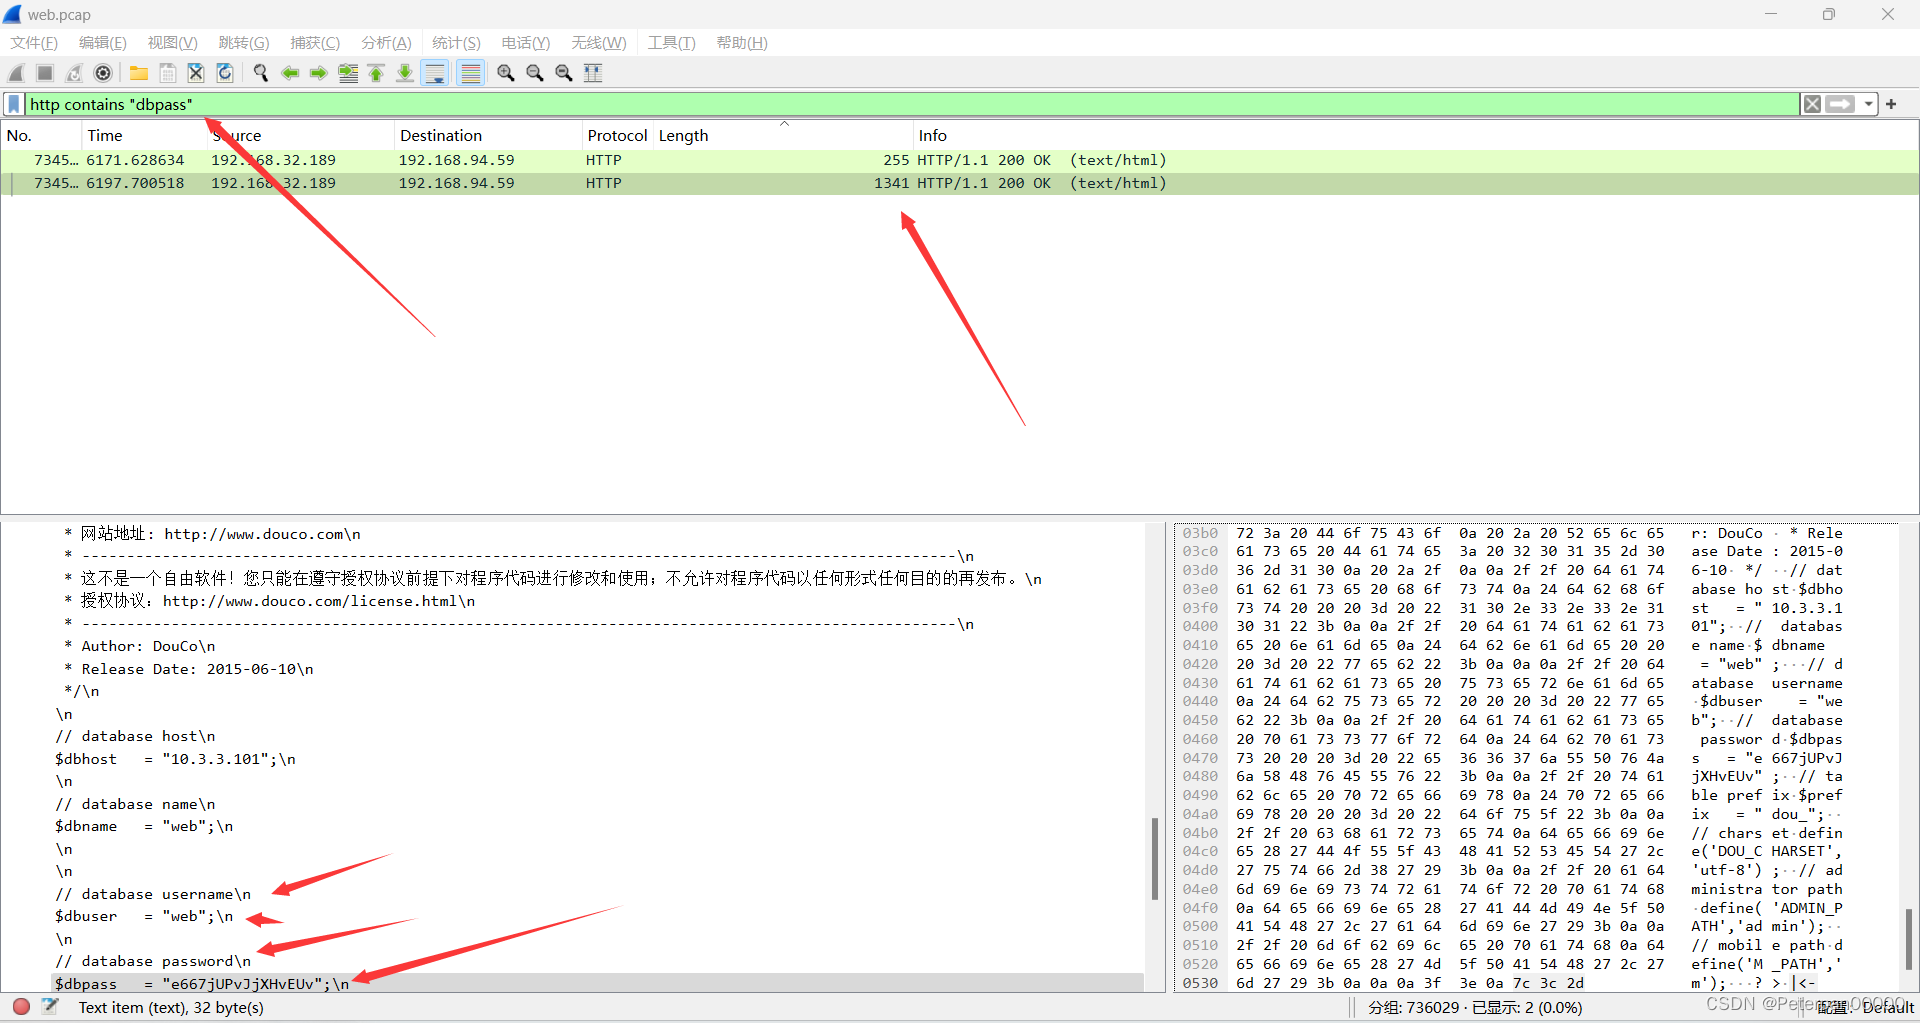Open the 电话(Y) menu
The image size is (1920, 1023).
526,43
